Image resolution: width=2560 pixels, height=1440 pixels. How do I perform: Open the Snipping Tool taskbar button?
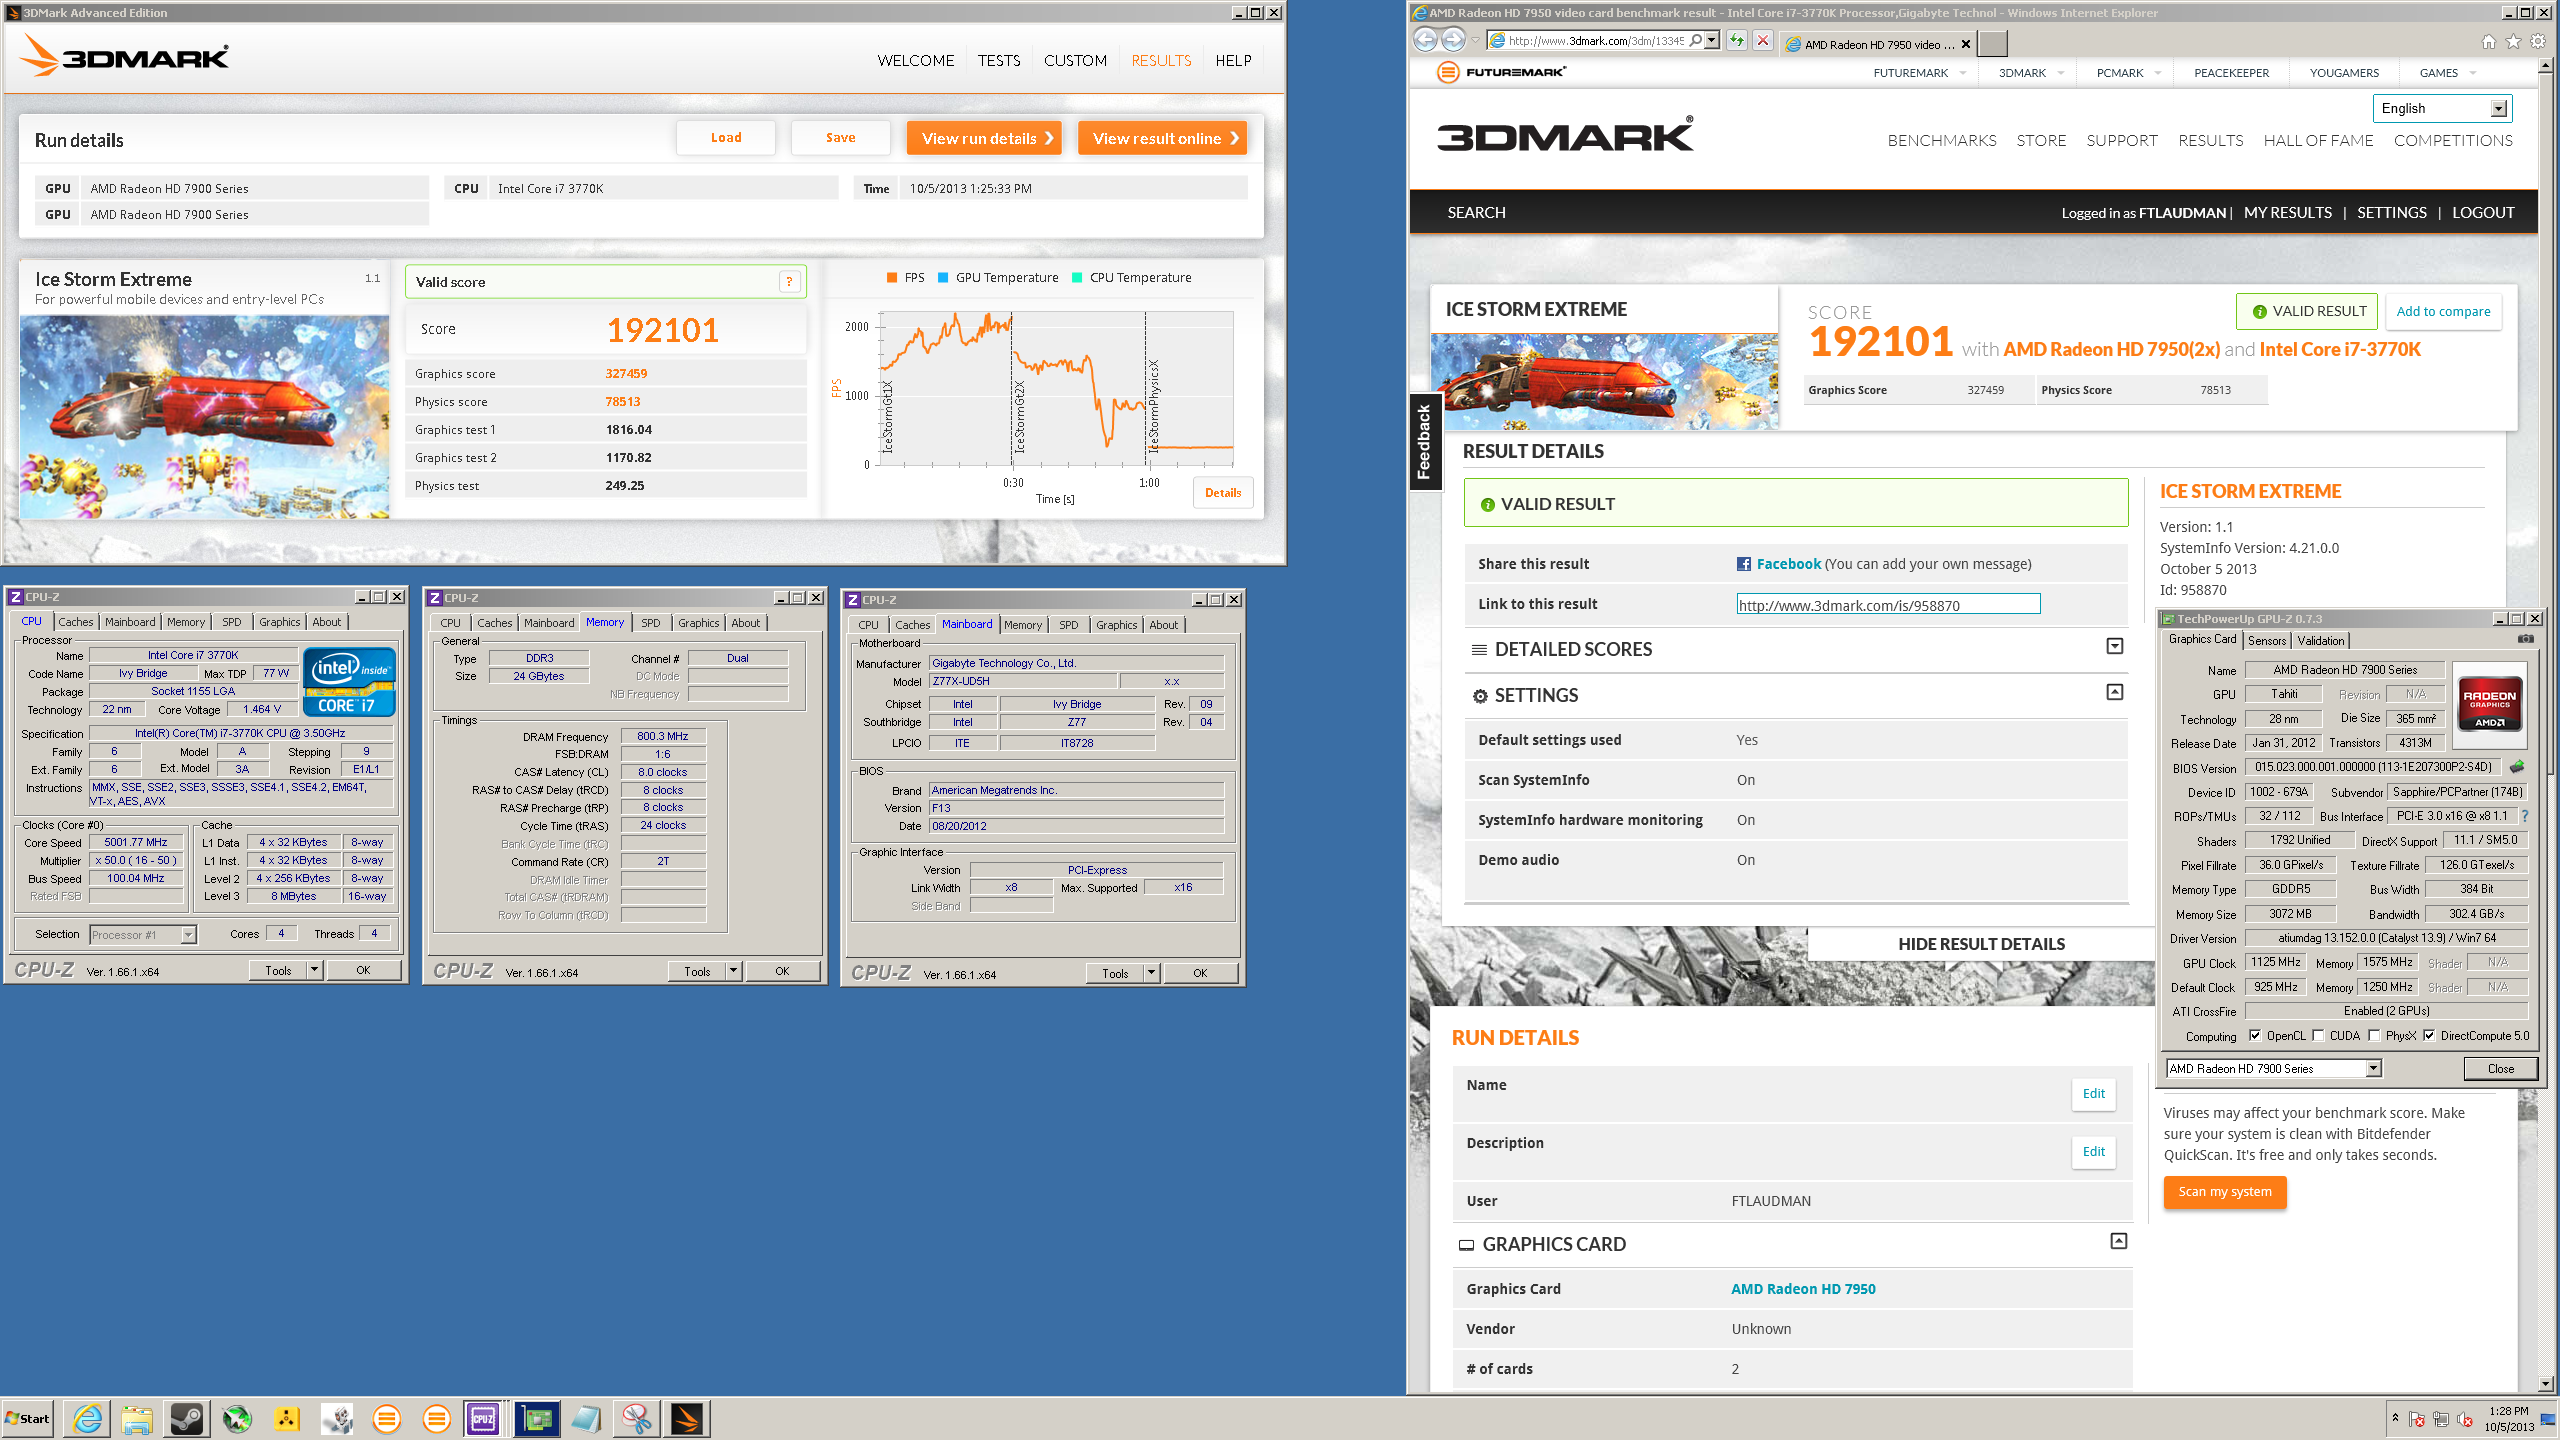[636, 1418]
